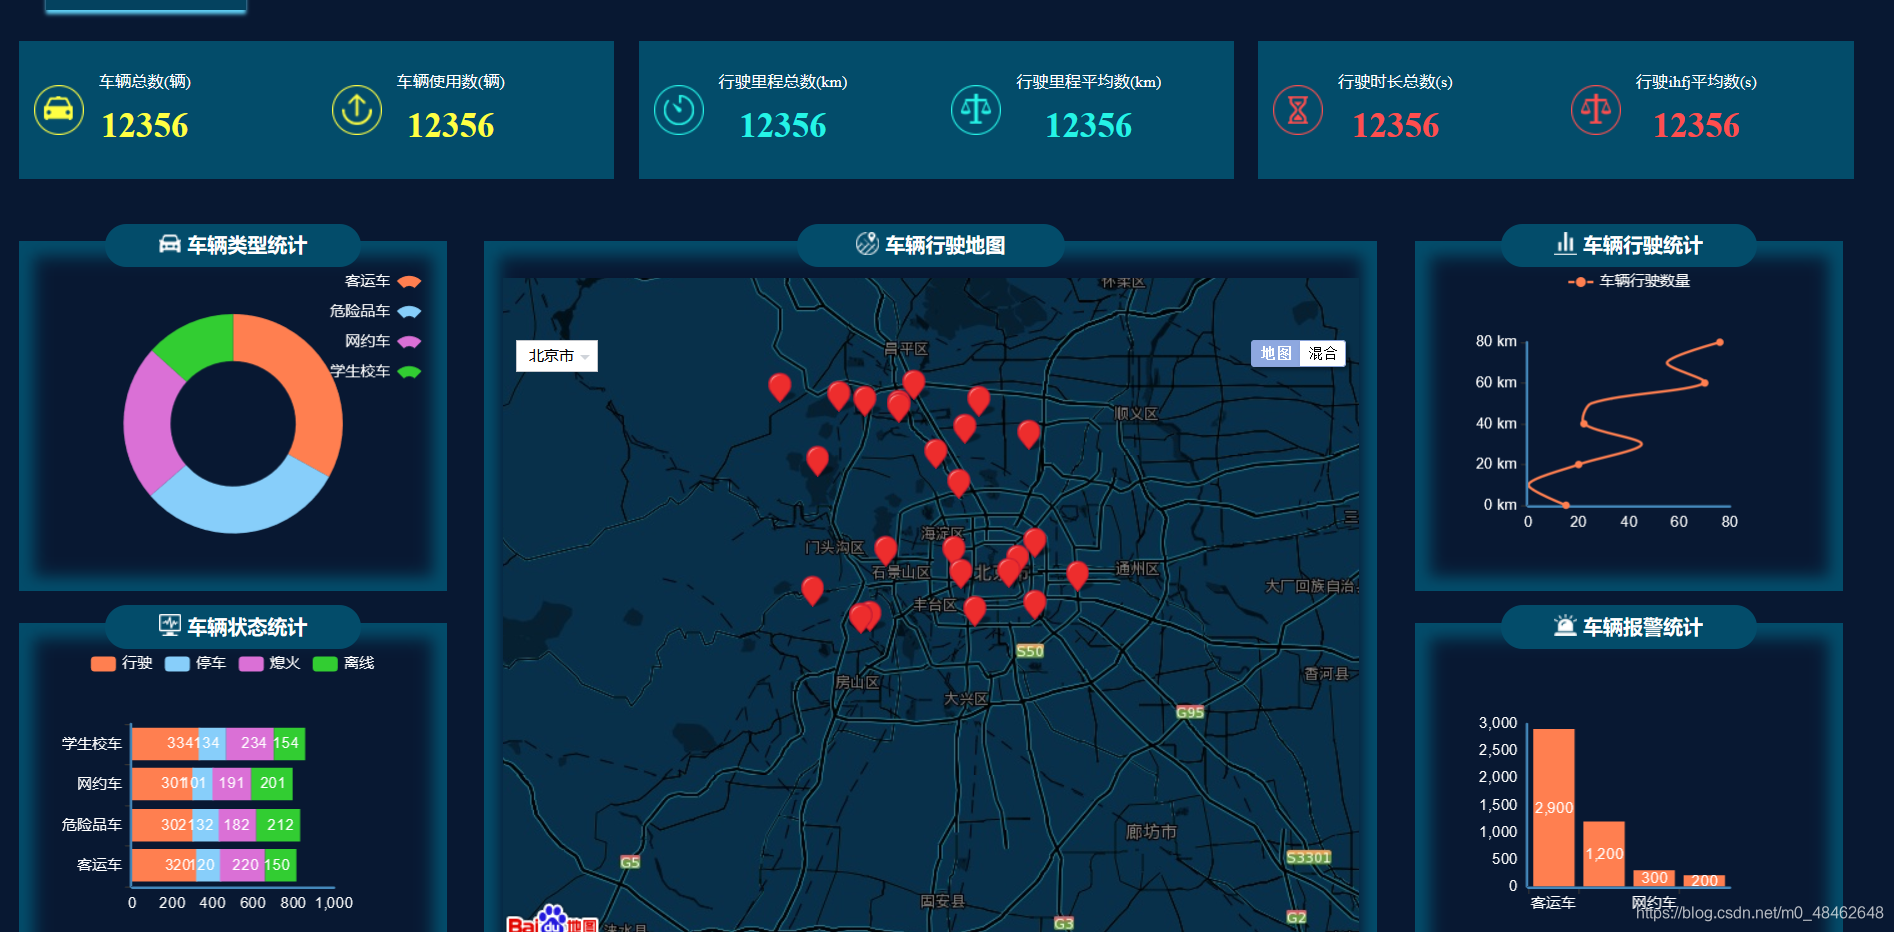Click the cyan balance-scale average mileage icon
This screenshot has height=932, width=1894.
point(976,110)
